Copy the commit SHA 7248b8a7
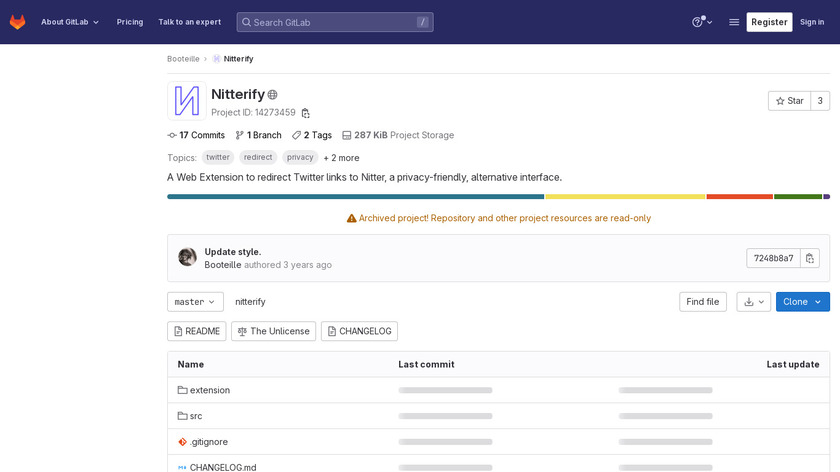 [810, 258]
